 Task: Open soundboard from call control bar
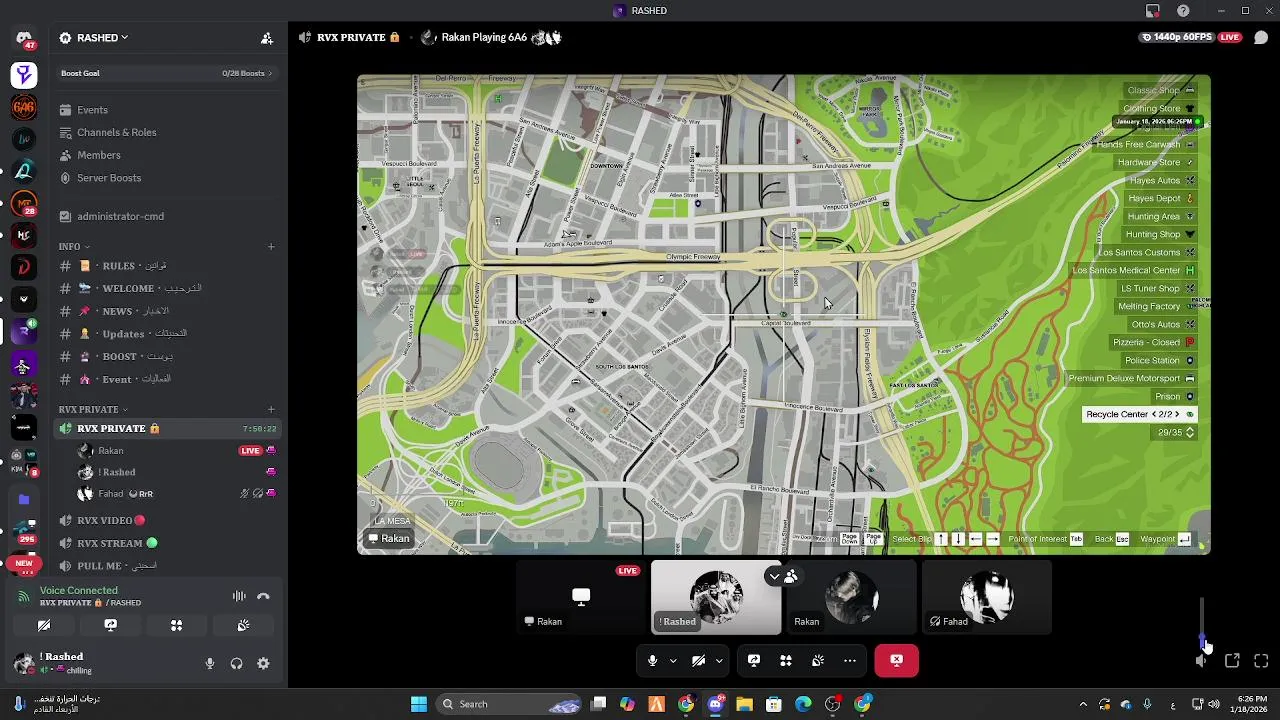[x=818, y=660]
